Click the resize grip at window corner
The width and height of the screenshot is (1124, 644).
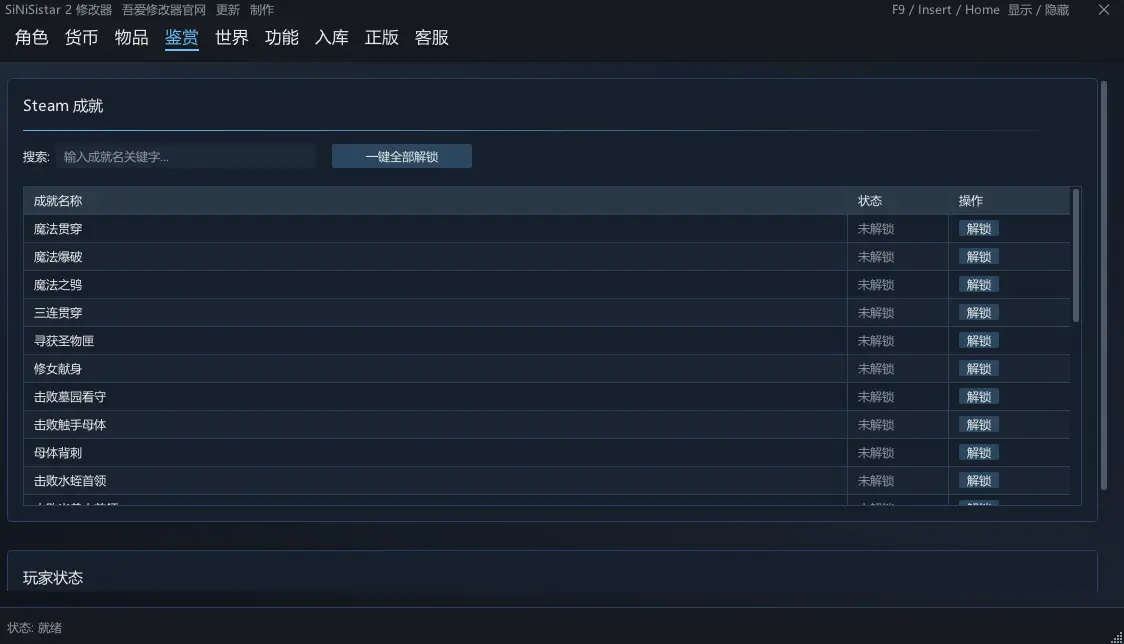coord(1116,637)
